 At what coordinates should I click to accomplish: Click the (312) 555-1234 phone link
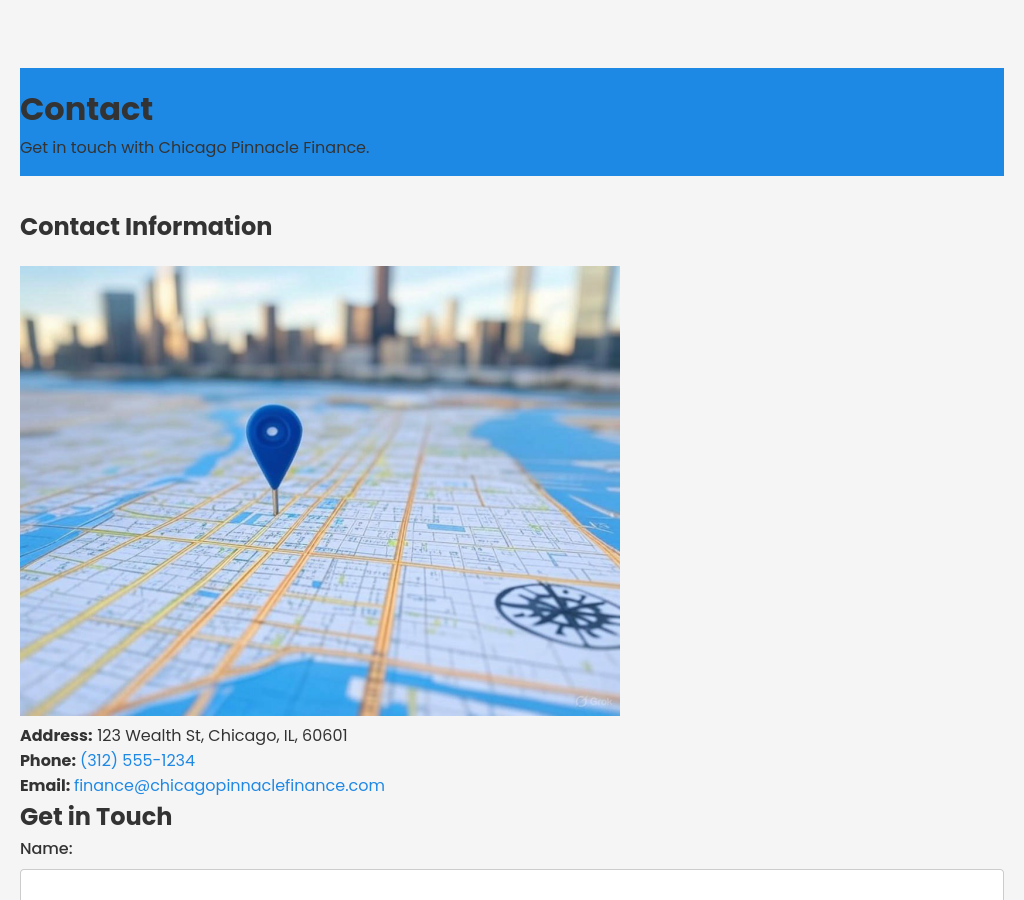[137, 761]
